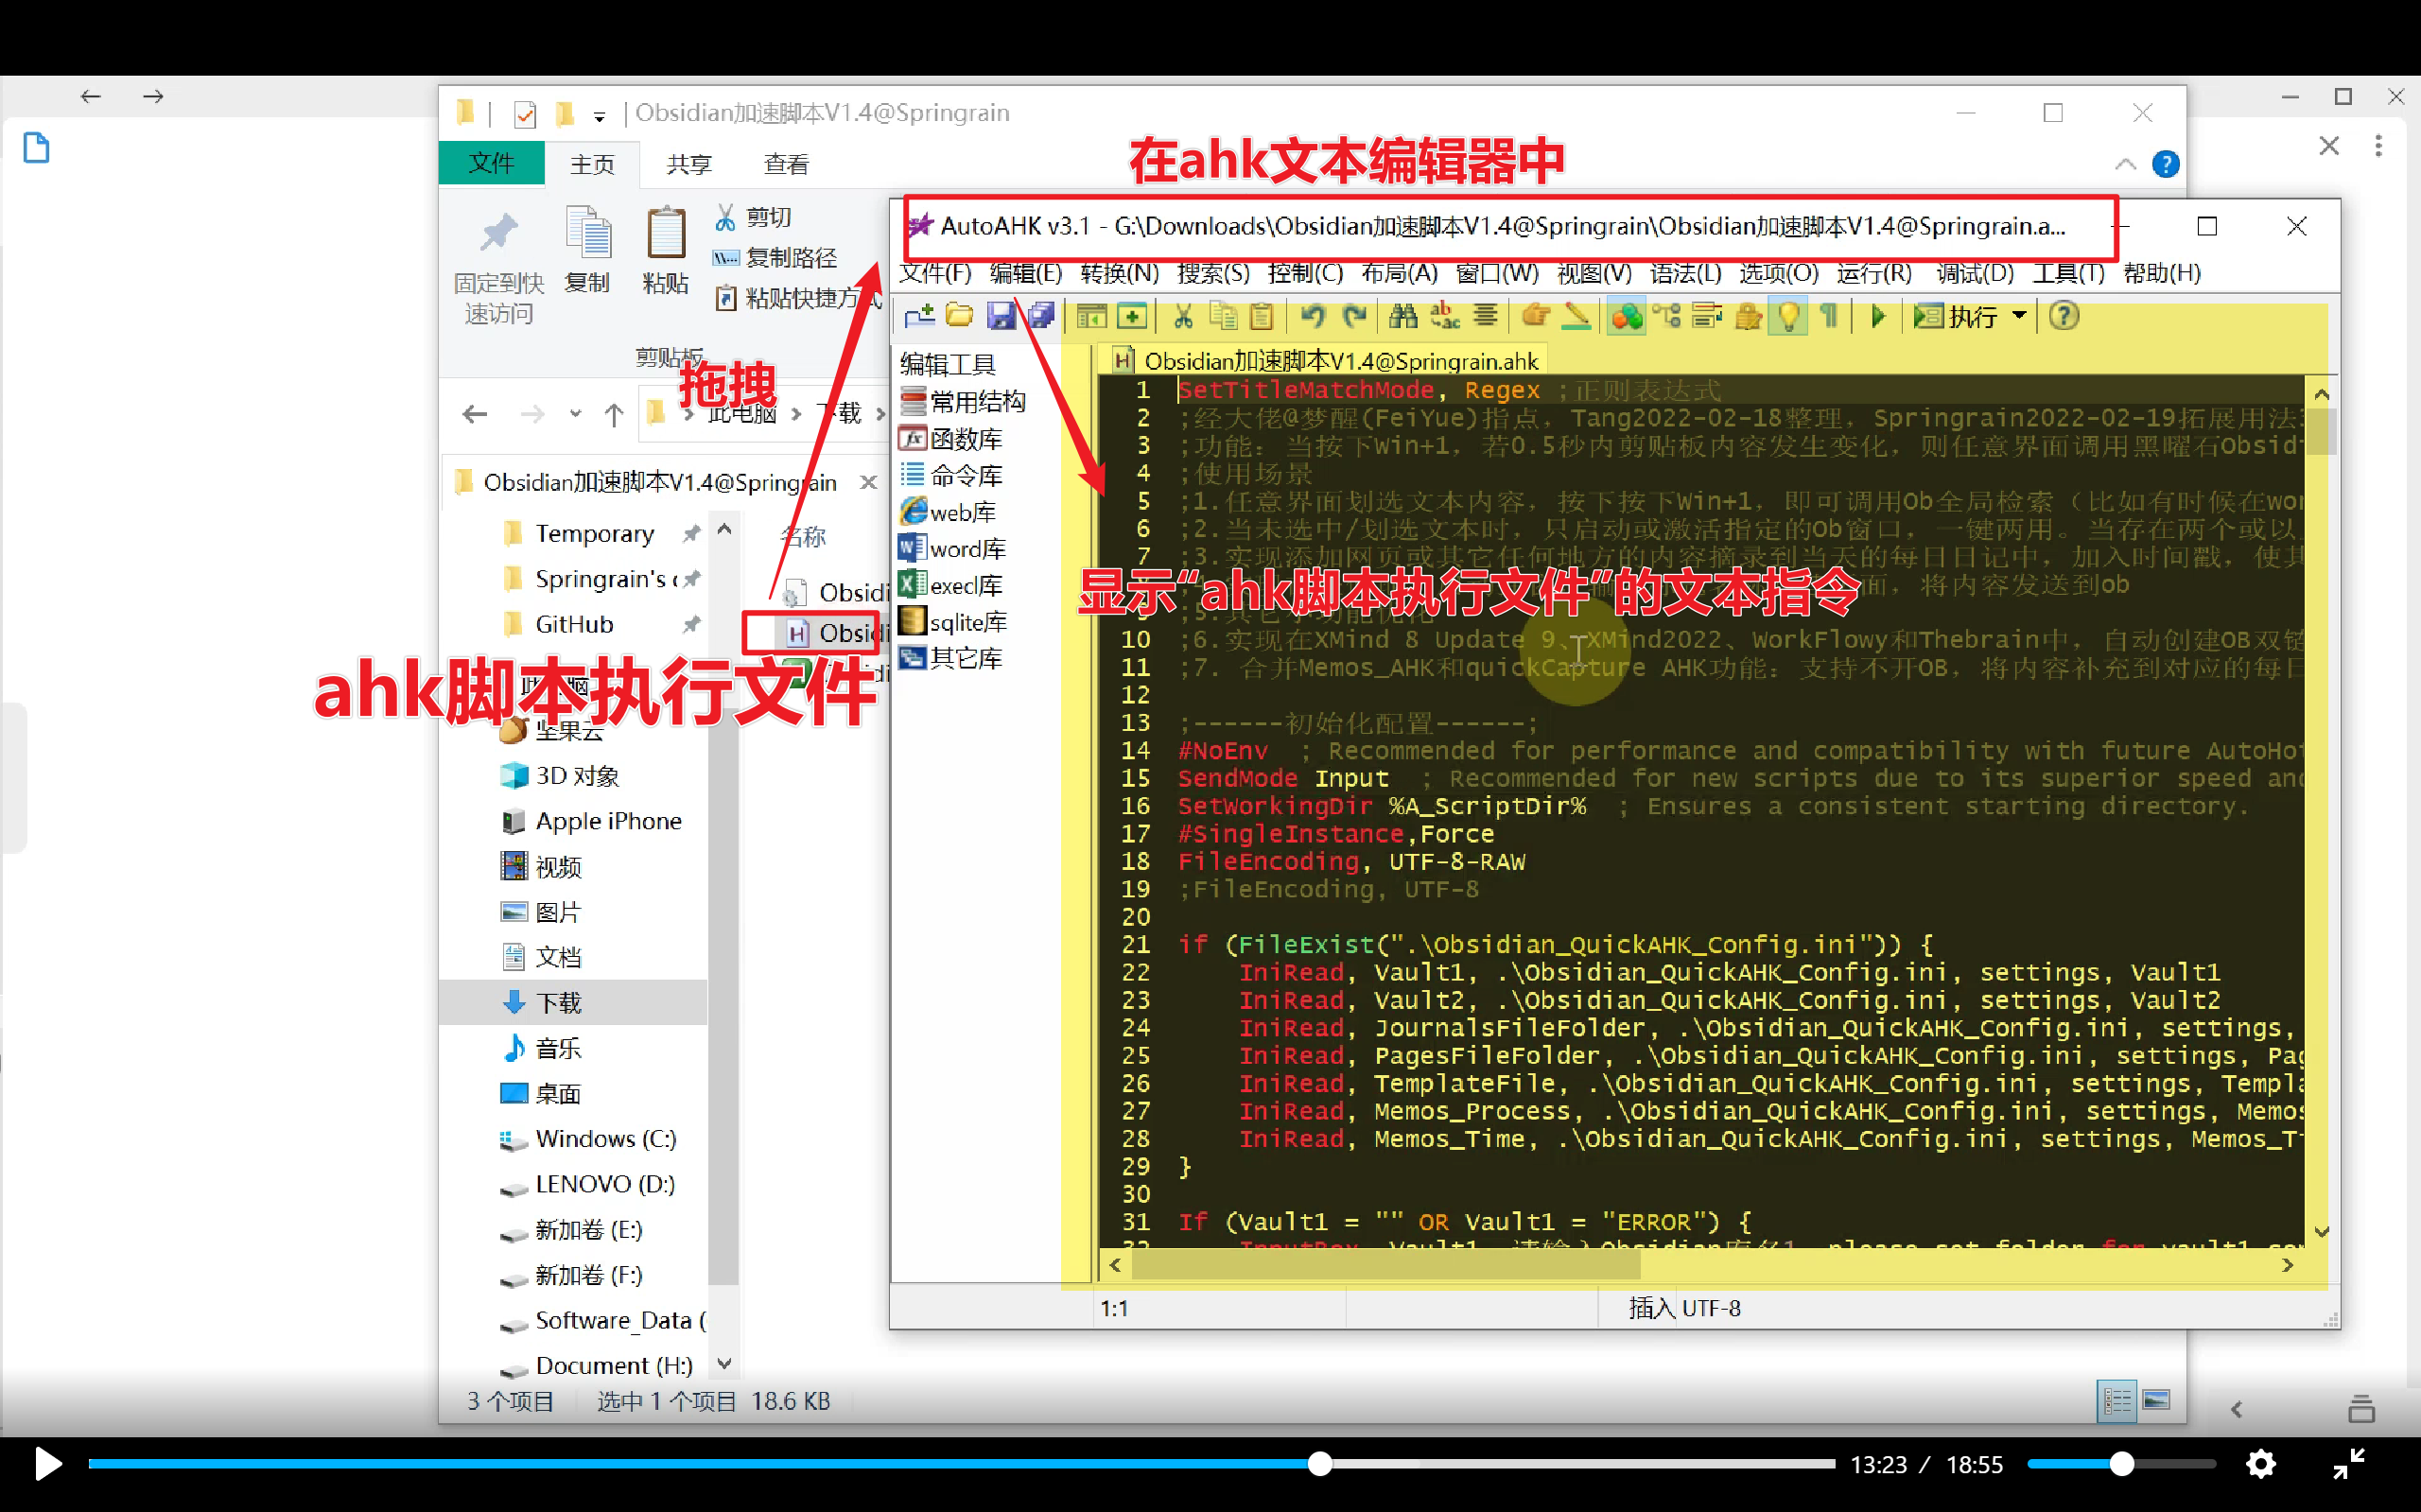Open the 帮助(H) menu
The width and height of the screenshot is (2421, 1512).
(2162, 273)
